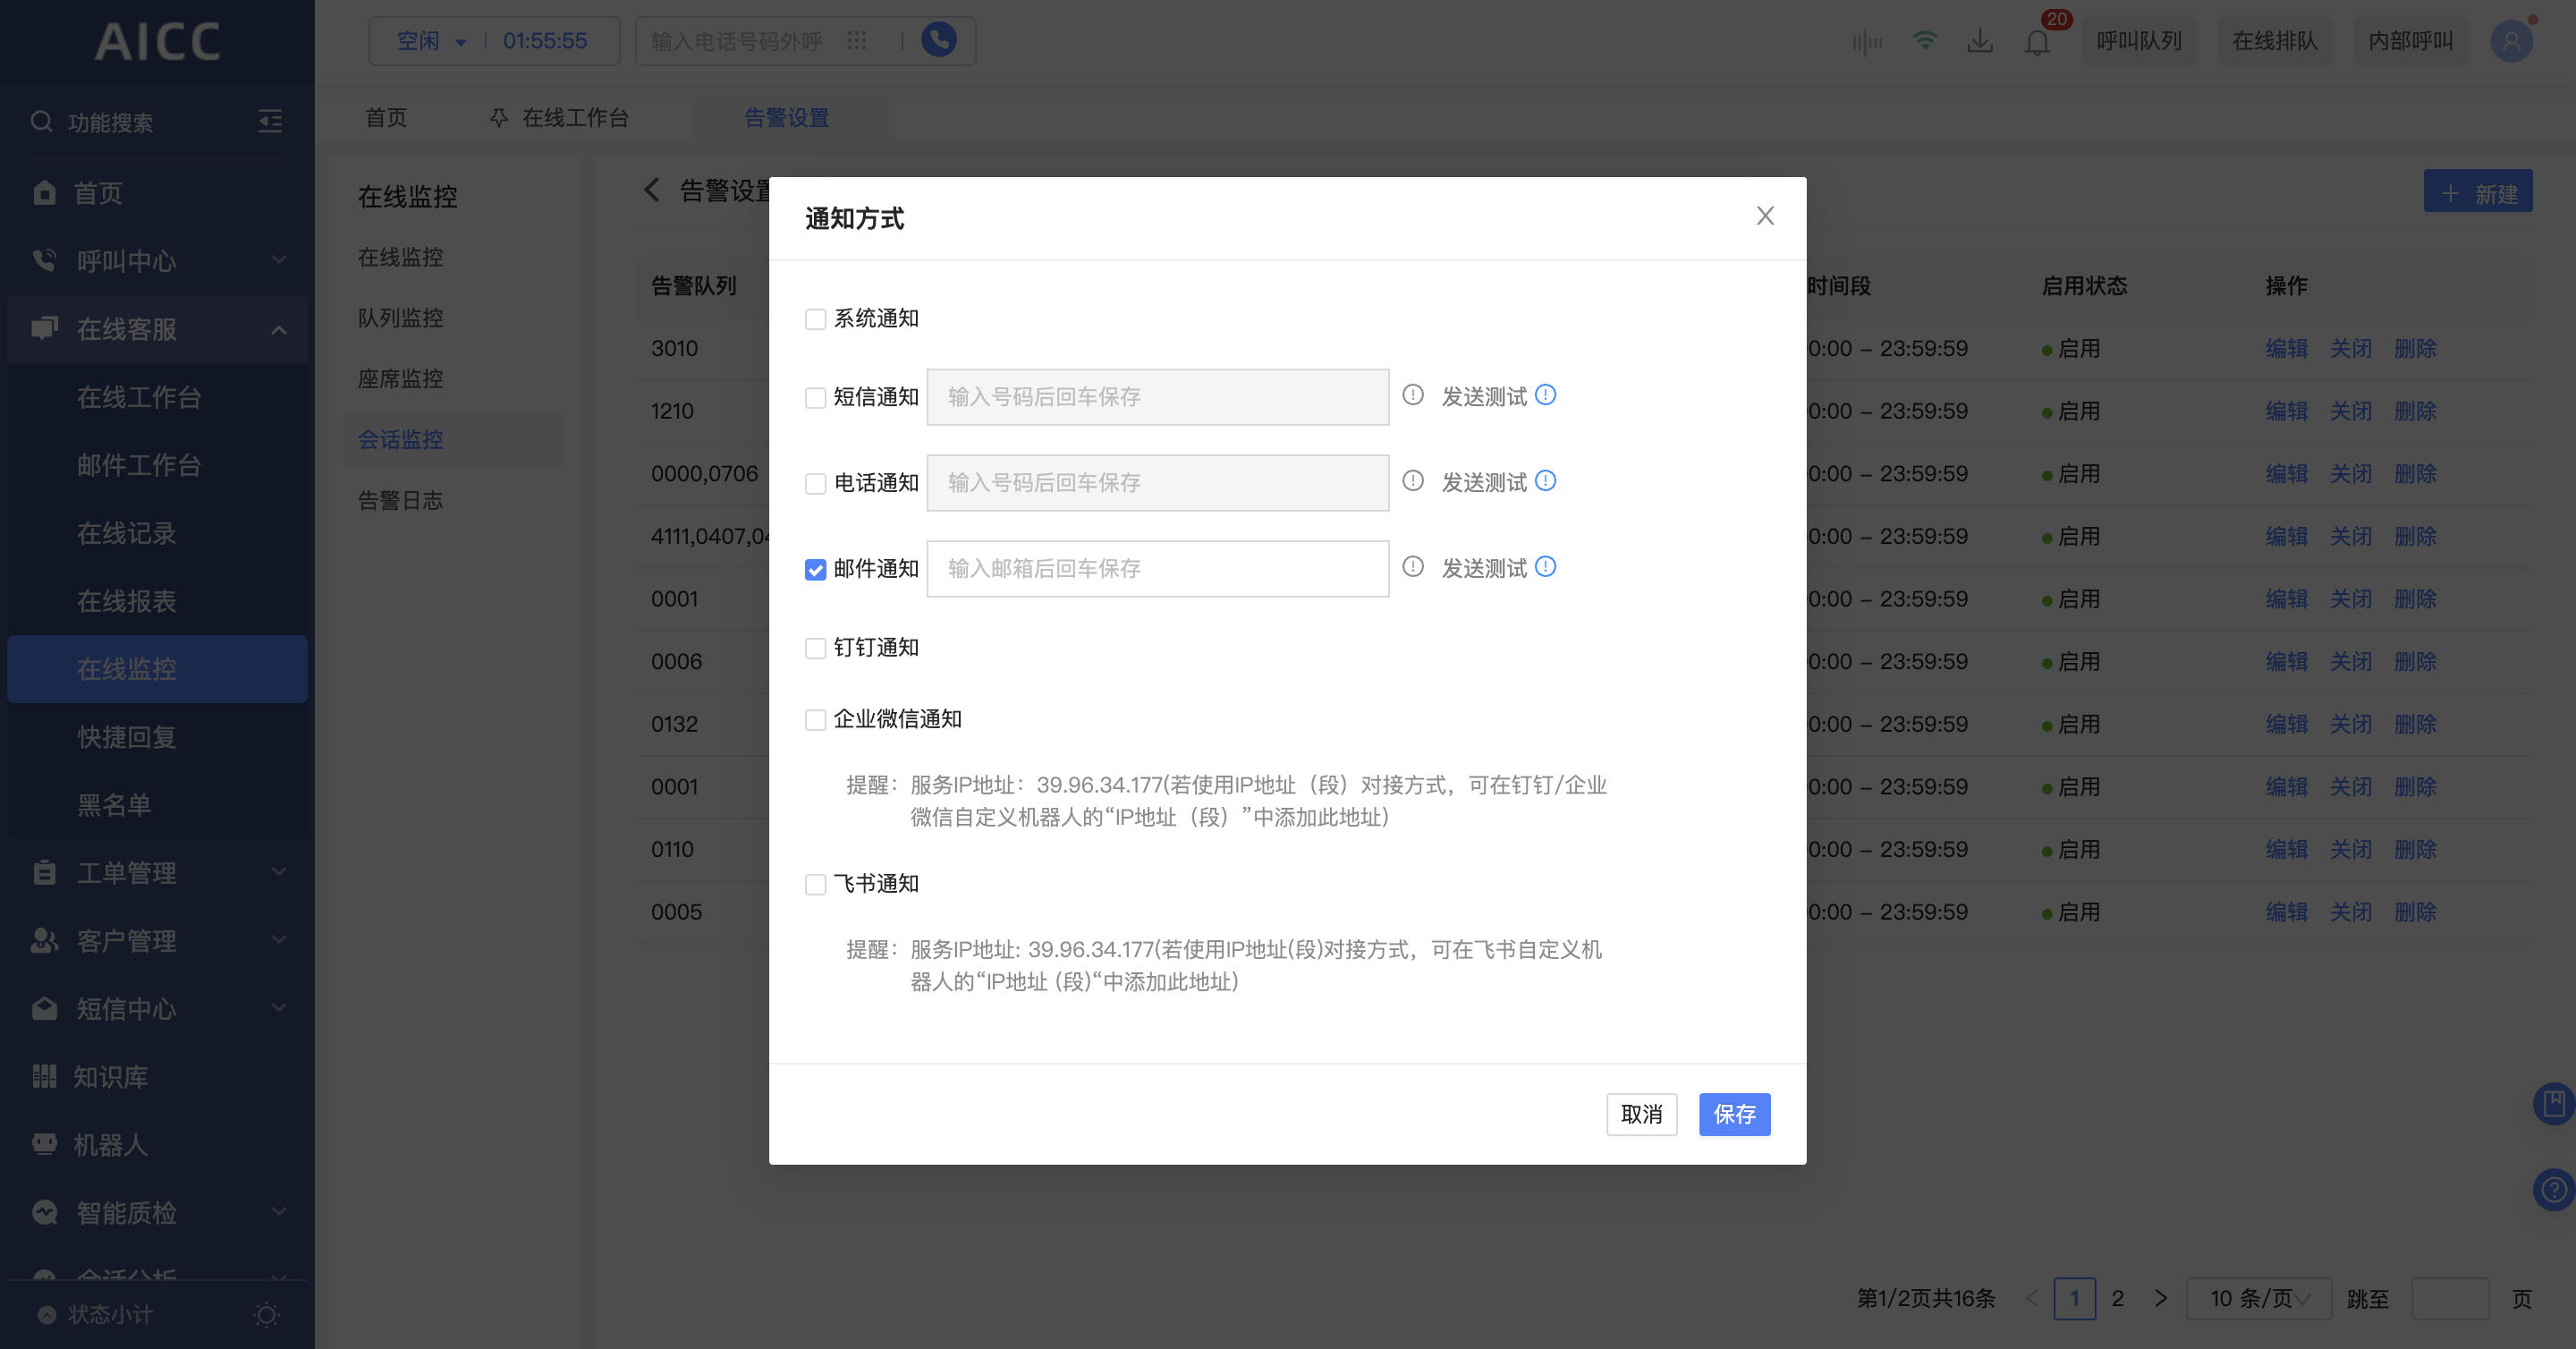Viewport: 2576px width, 1349px height.
Task: Enable the 钉钉通知 checkbox
Action: pos(815,648)
